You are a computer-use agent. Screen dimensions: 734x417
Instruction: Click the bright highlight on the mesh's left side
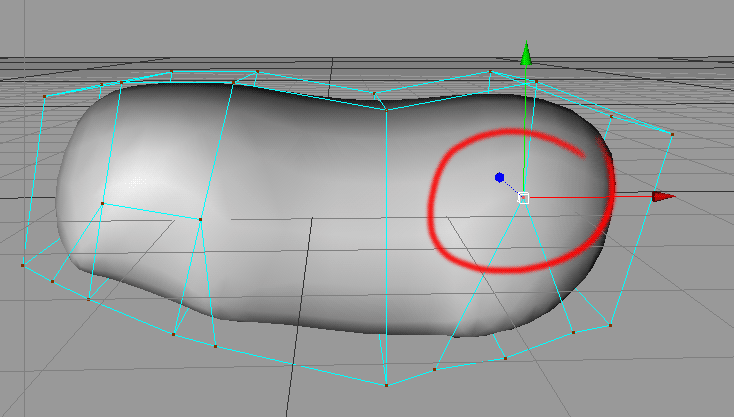point(125,180)
